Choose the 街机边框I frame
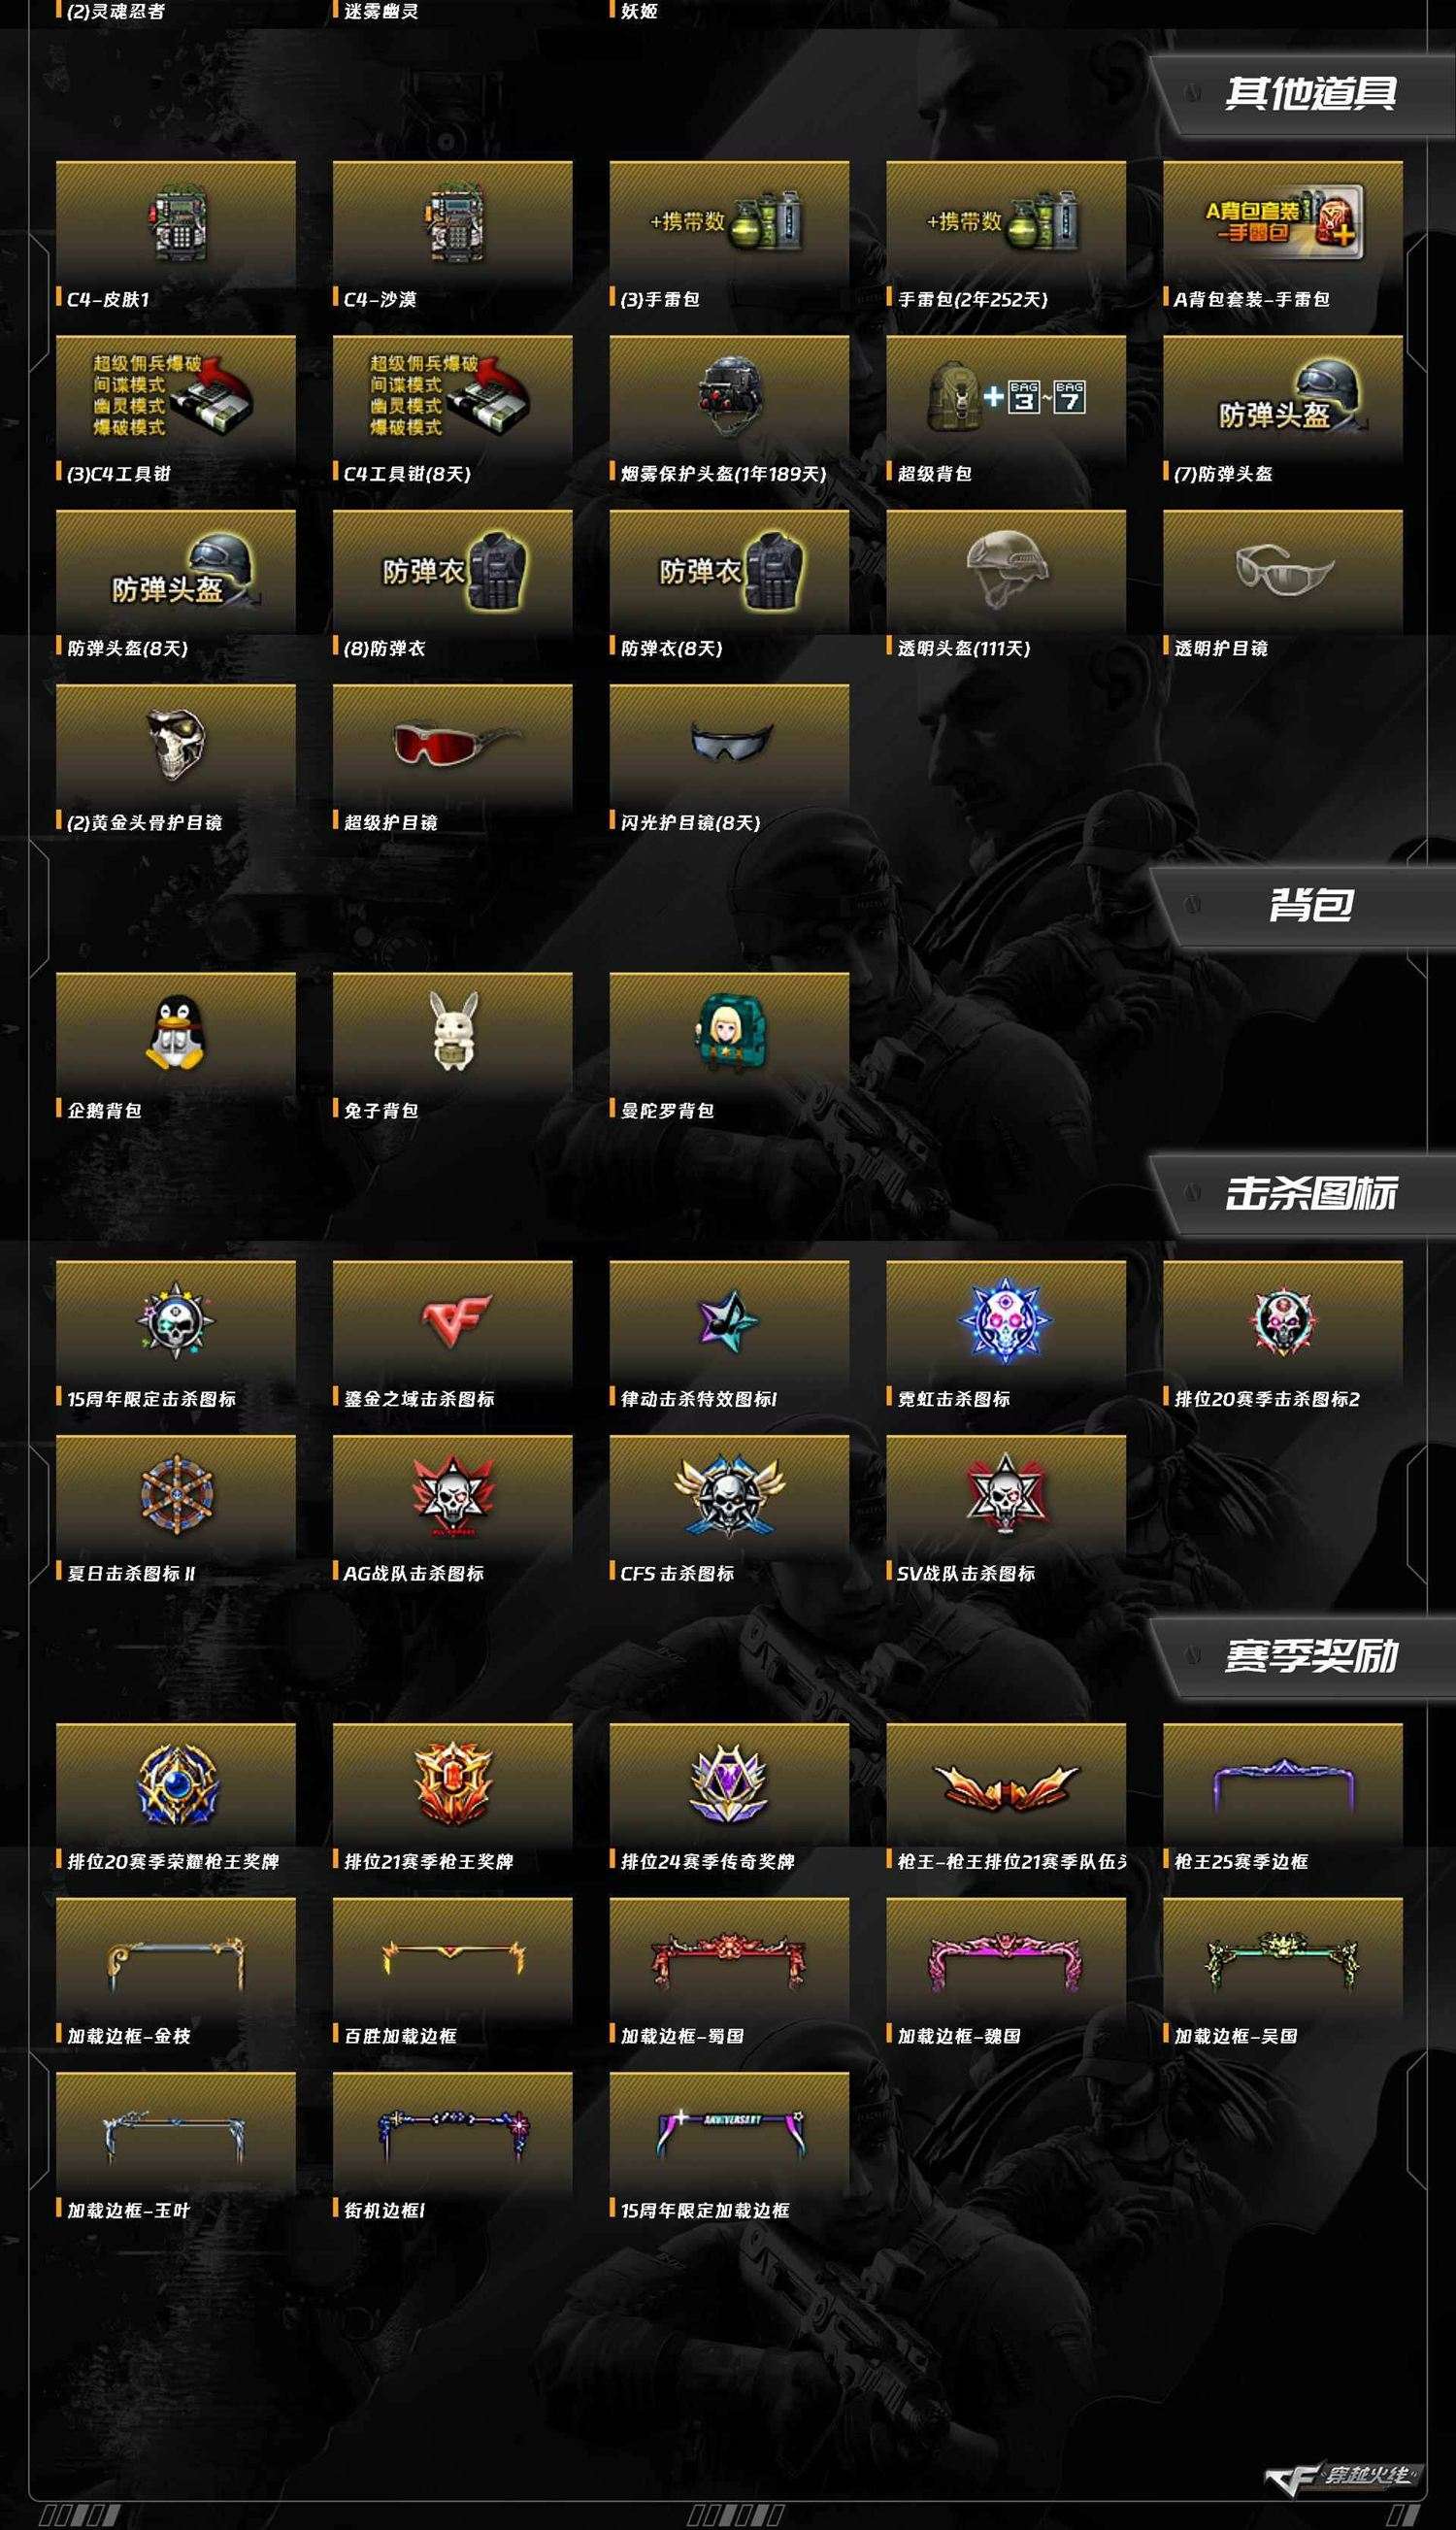 coord(453,2133)
